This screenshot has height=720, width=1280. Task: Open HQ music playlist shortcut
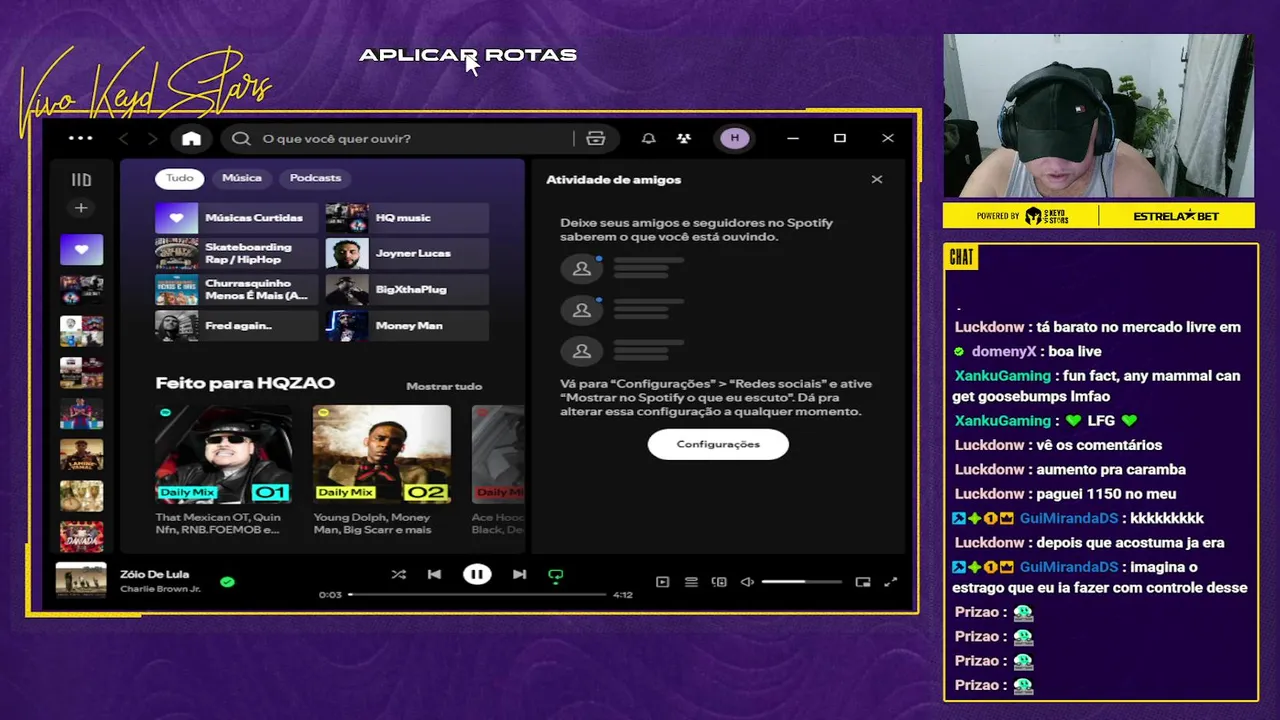[x=407, y=218]
